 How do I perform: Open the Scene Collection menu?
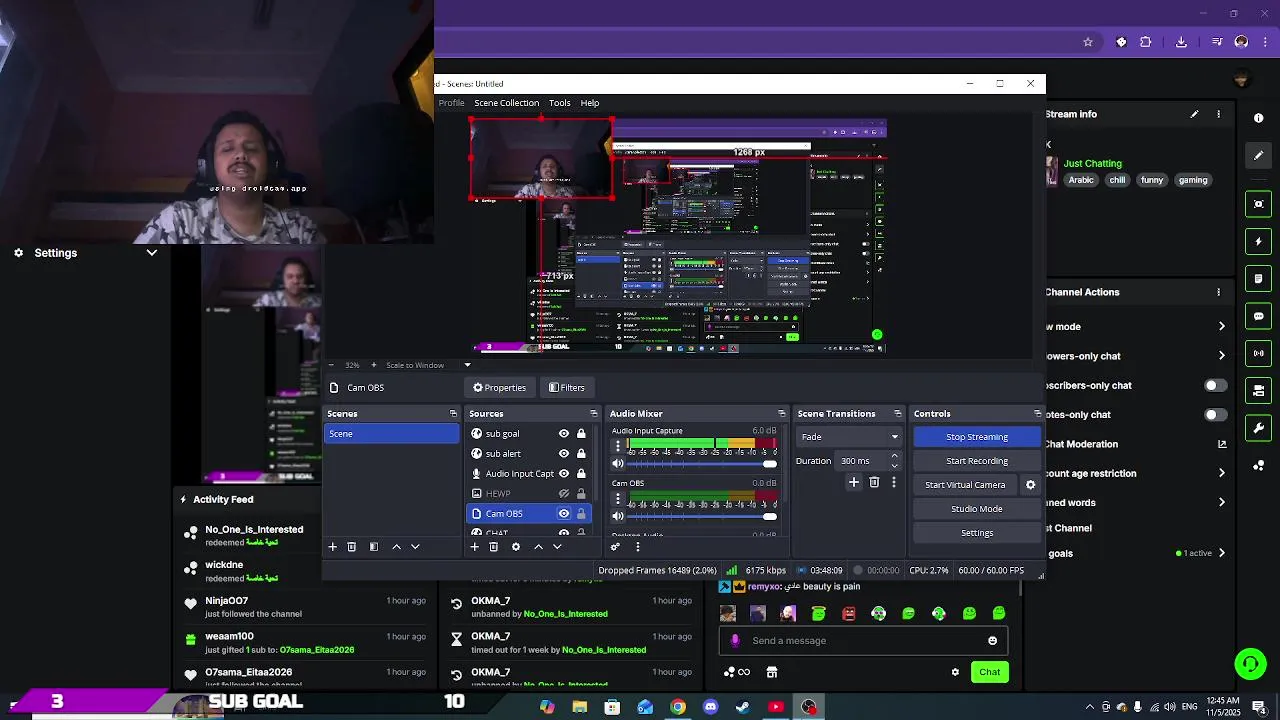click(x=506, y=103)
